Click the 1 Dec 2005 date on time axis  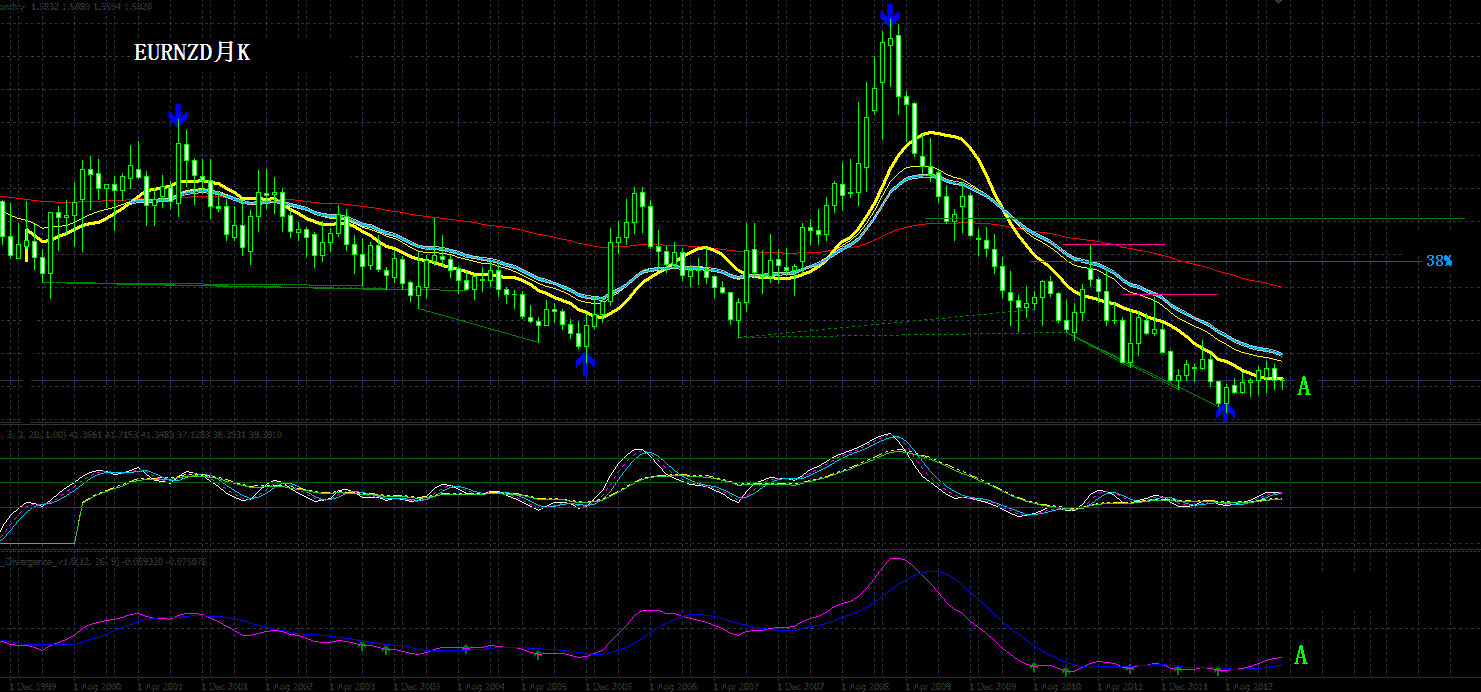[x=609, y=687]
